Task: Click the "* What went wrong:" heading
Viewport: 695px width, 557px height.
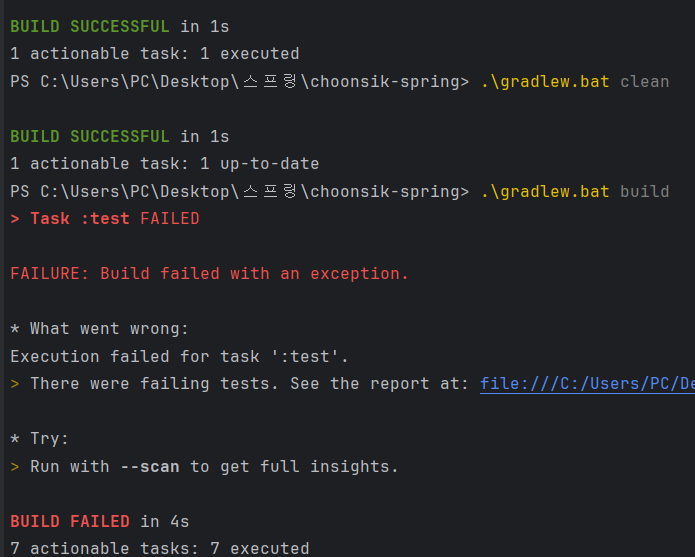Action: click(99, 328)
